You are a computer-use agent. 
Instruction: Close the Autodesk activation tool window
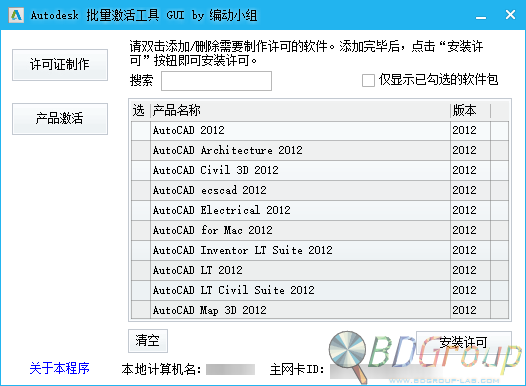pos(510,15)
